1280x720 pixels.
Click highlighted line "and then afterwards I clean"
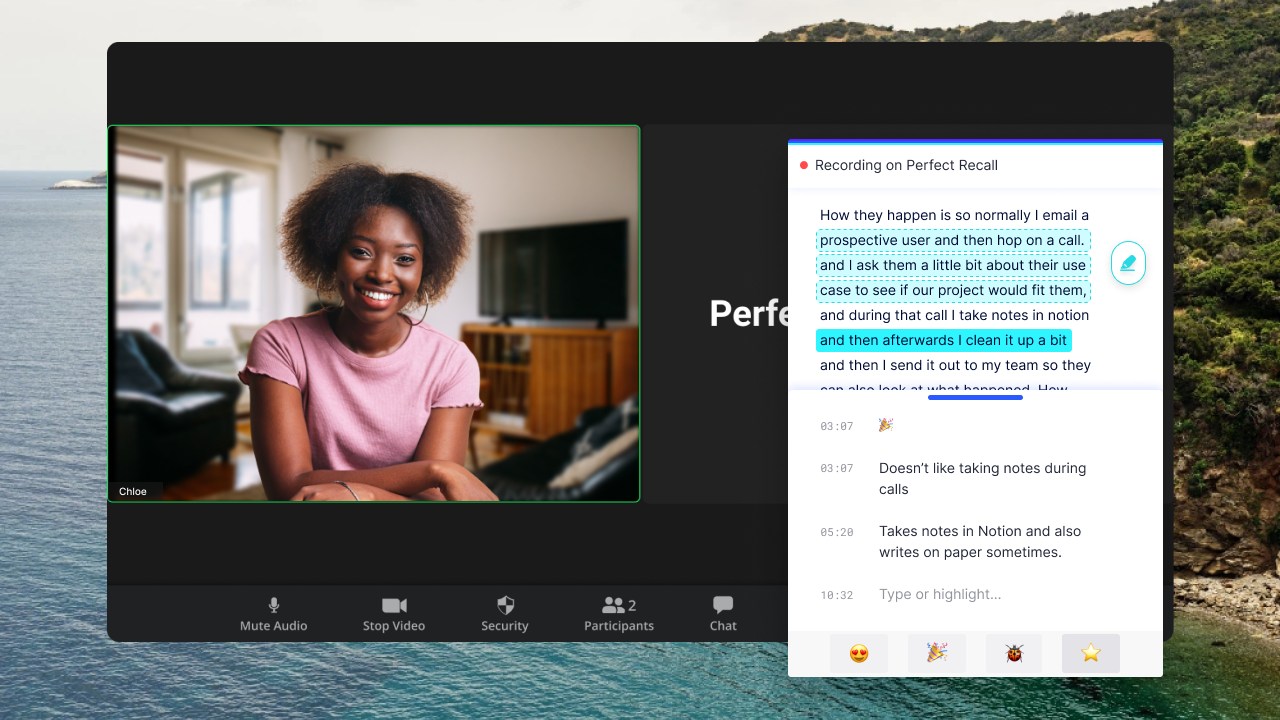click(x=943, y=340)
